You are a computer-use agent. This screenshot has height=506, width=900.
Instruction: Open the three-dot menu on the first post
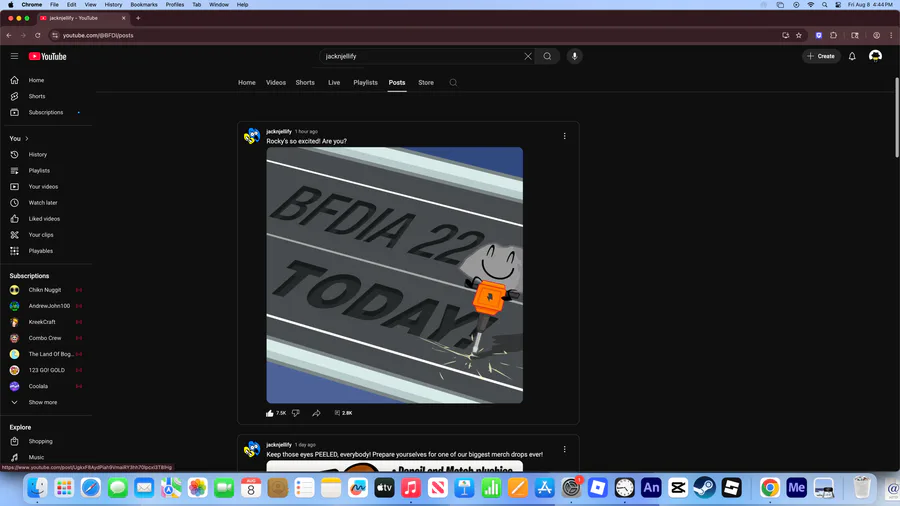(564, 136)
